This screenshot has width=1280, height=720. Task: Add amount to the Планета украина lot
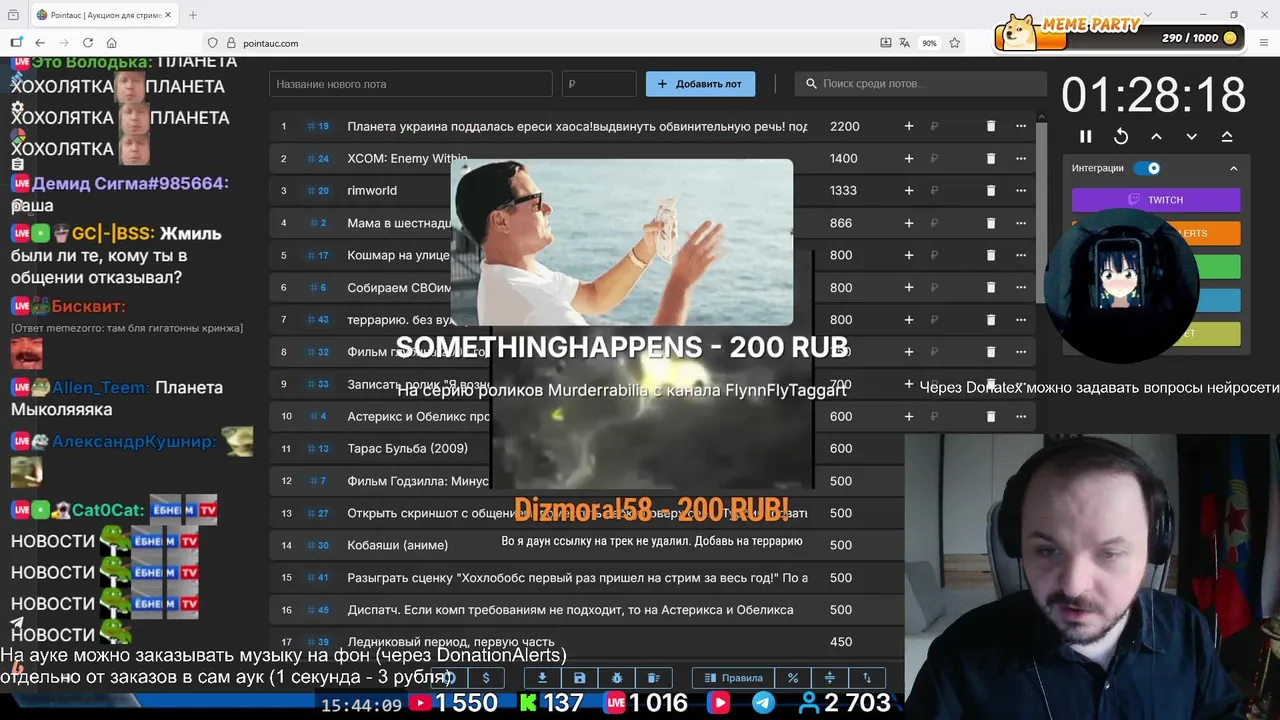(x=909, y=126)
